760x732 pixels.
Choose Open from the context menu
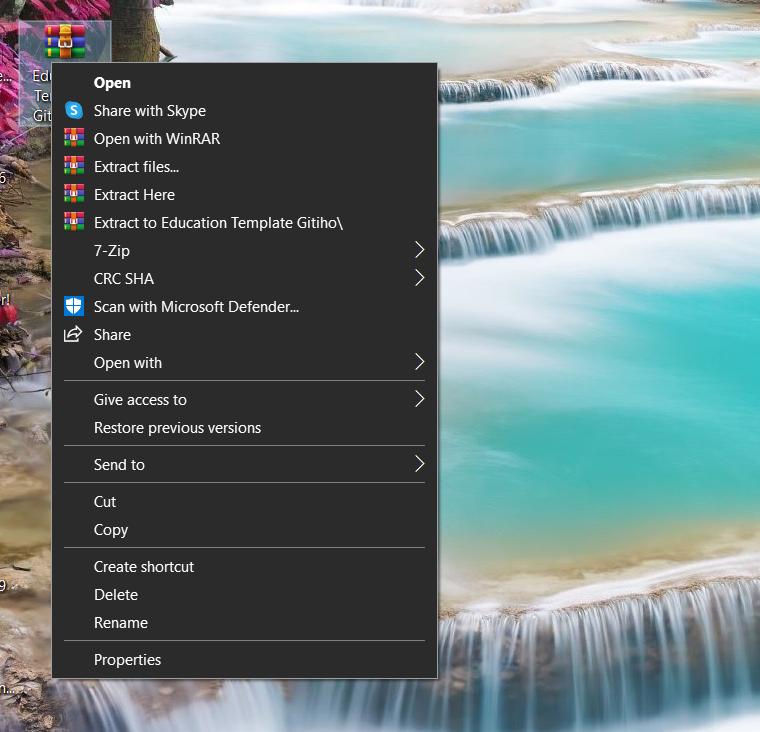[x=245, y=83]
